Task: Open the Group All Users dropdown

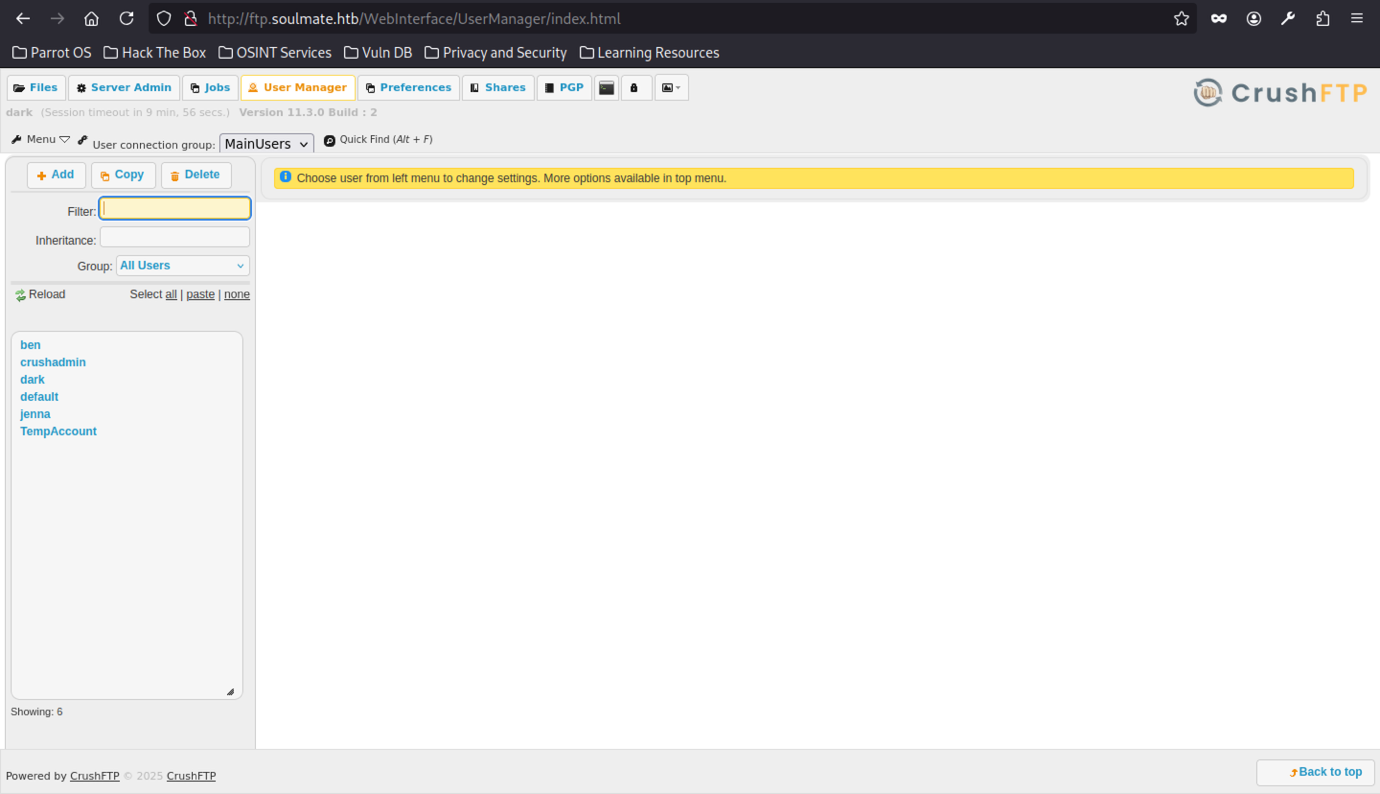Action: pos(182,266)
